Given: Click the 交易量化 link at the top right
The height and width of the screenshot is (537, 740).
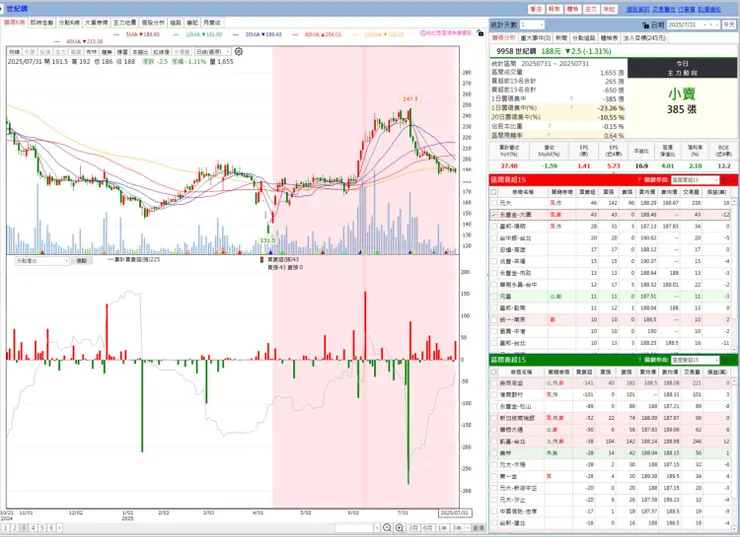Looking at the screenshot, I should click(x=664, y=9).
